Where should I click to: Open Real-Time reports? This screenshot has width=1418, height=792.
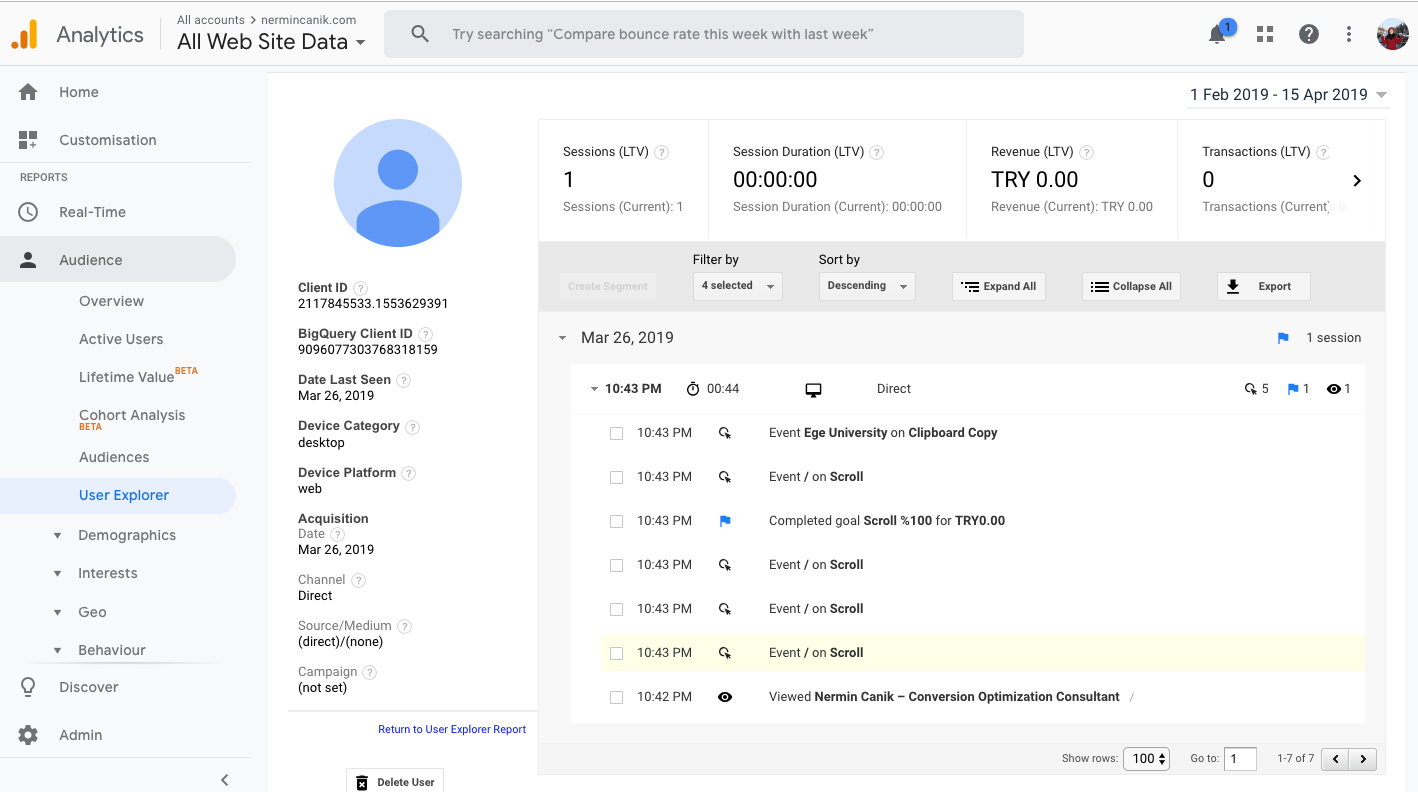click(92, 212)
